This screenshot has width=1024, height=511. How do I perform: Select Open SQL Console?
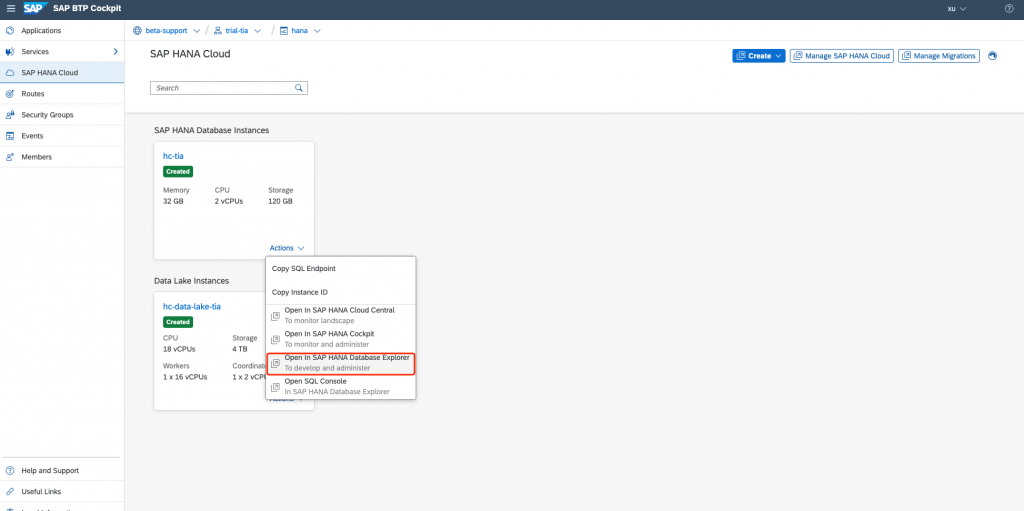click(340, 386)
